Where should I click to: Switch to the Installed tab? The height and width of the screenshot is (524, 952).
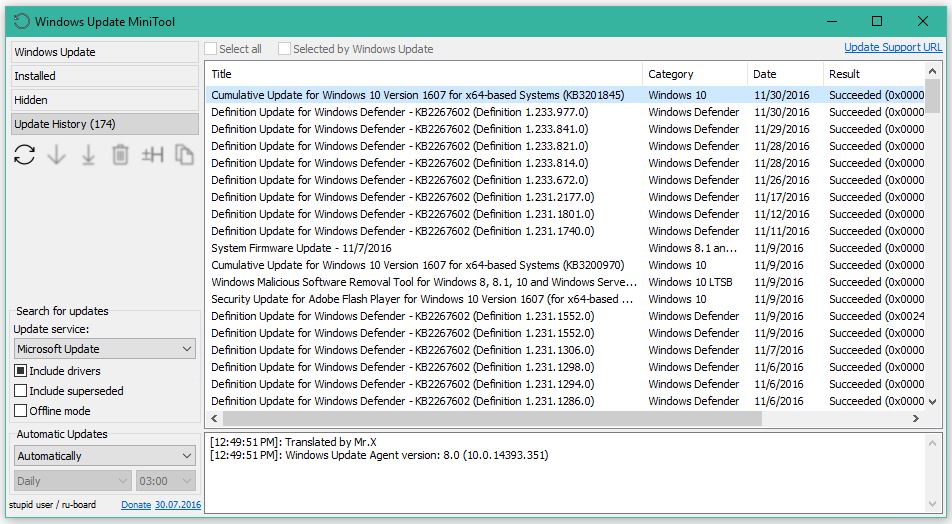(104, 76)
